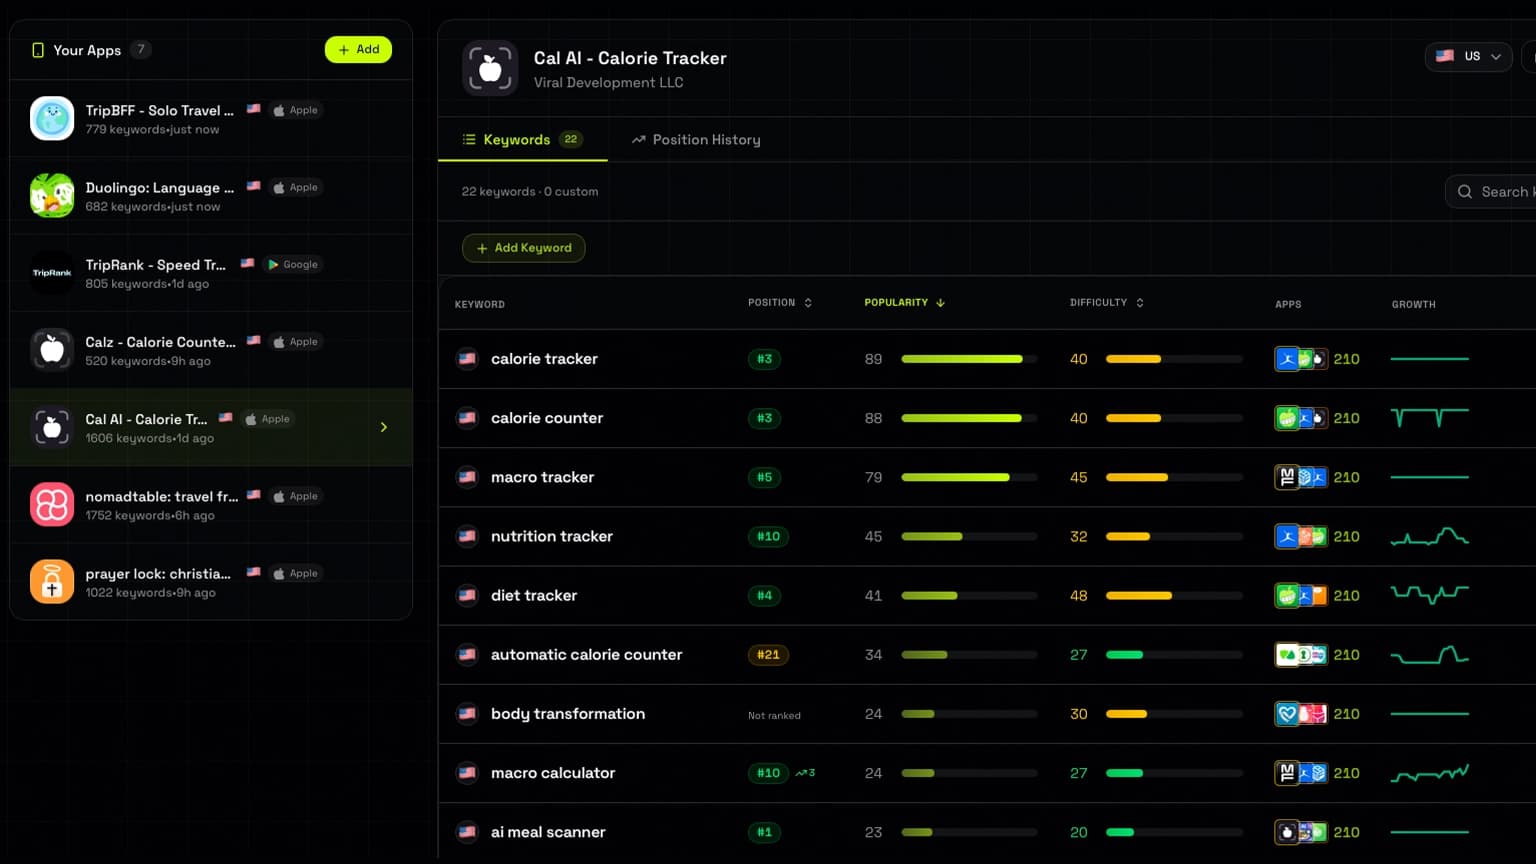Toggle the Popularity column sort order

tap(904, 303)
